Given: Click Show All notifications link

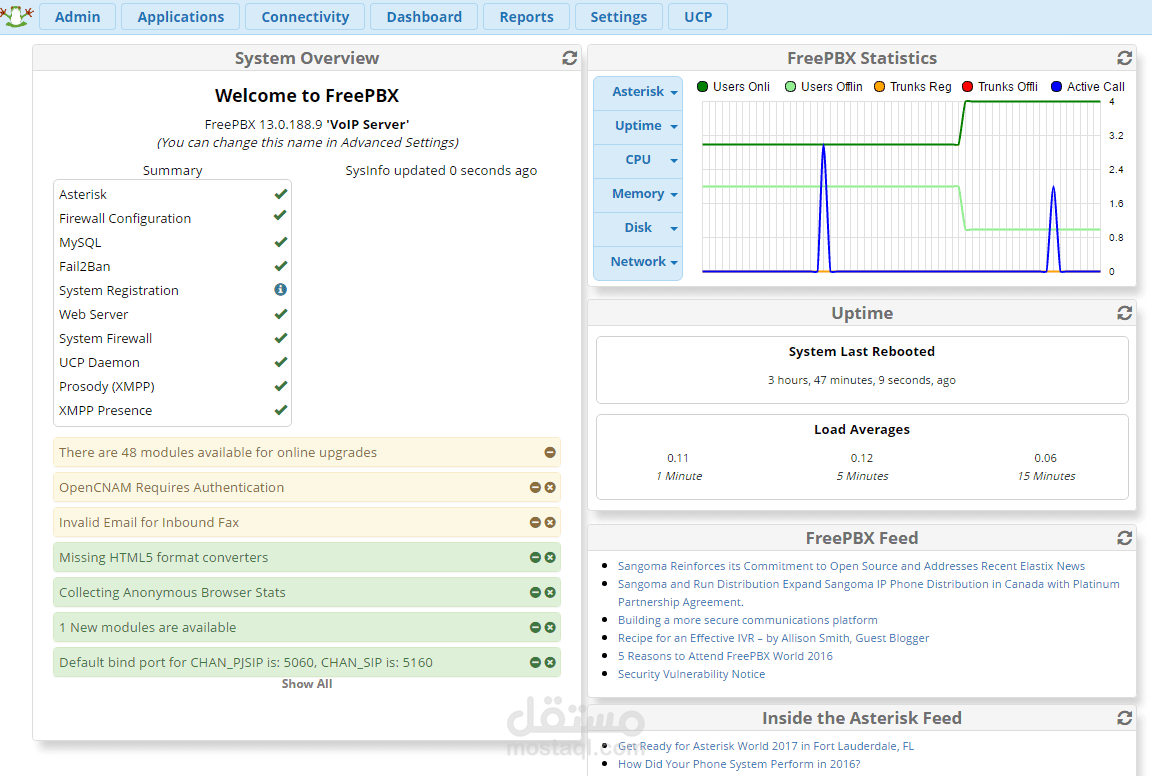Looking at the screenshot, I should coord(307,684).
